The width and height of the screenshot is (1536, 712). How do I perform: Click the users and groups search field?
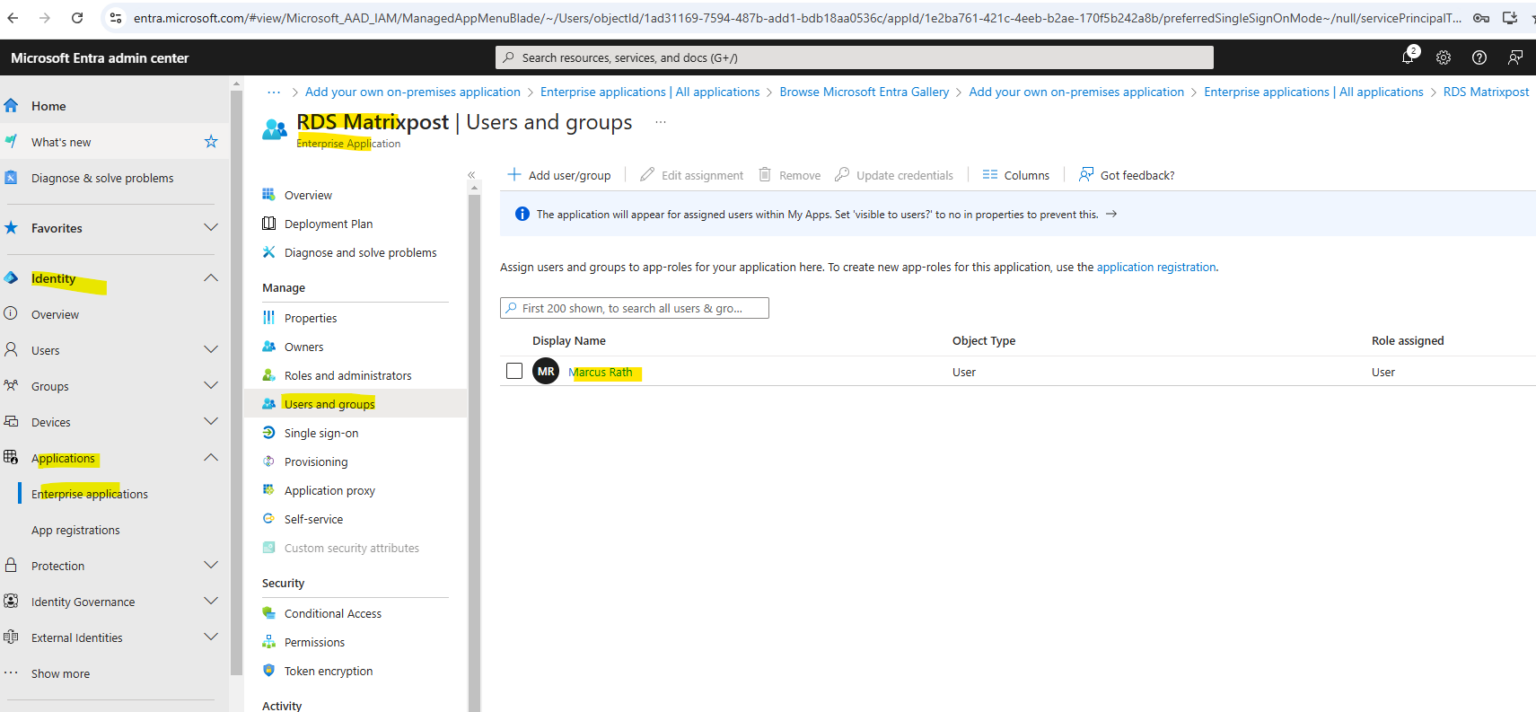[635, 308]
